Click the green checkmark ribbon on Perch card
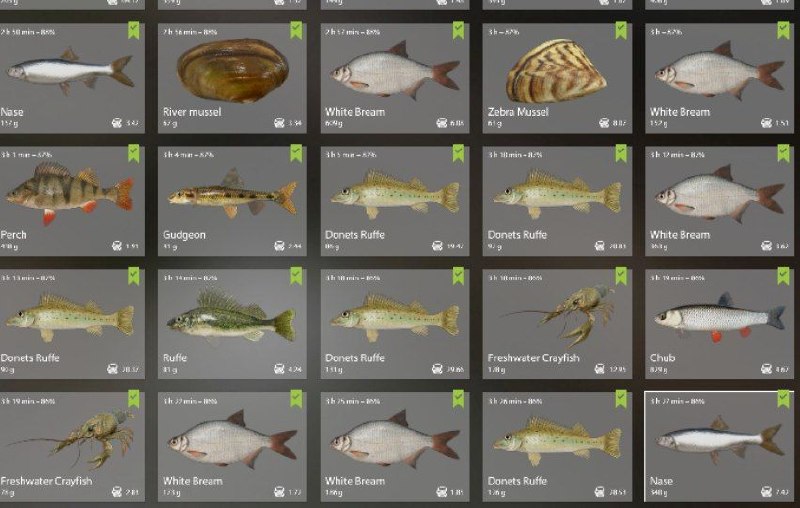The image size is (800, 508). click(134, 154)
